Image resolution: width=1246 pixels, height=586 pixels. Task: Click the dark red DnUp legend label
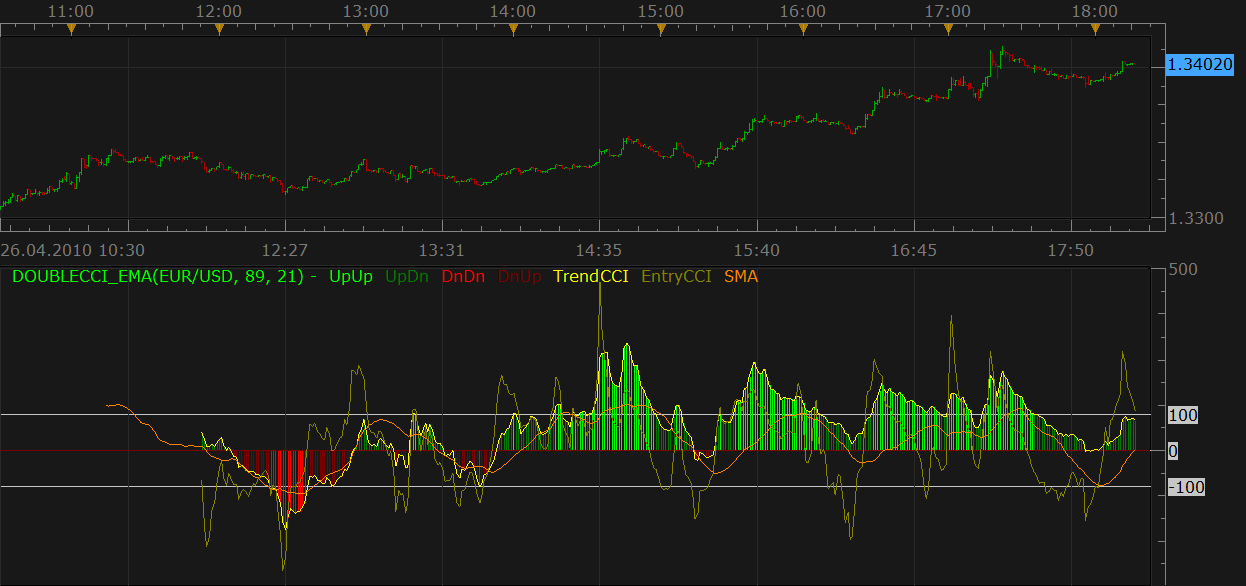pos(520,275)
